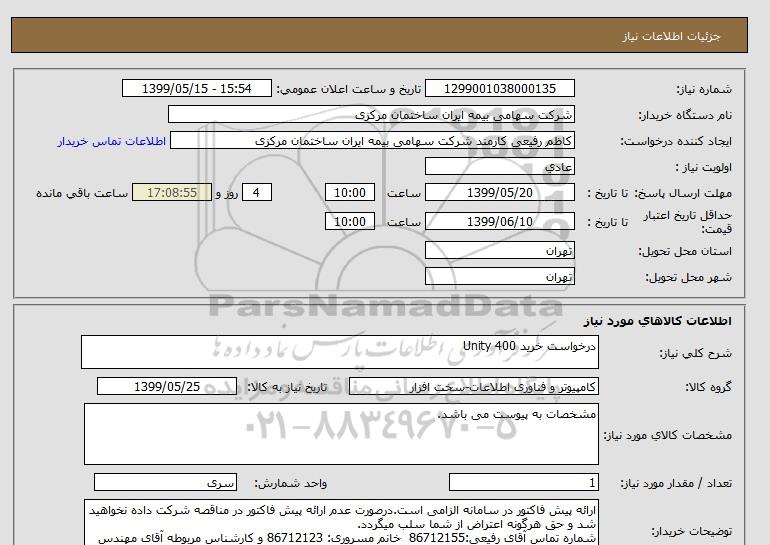This screenshot has height=545, width=770.
Task: Click the label تاریخ نیاز به کالا
Action: 286,387
